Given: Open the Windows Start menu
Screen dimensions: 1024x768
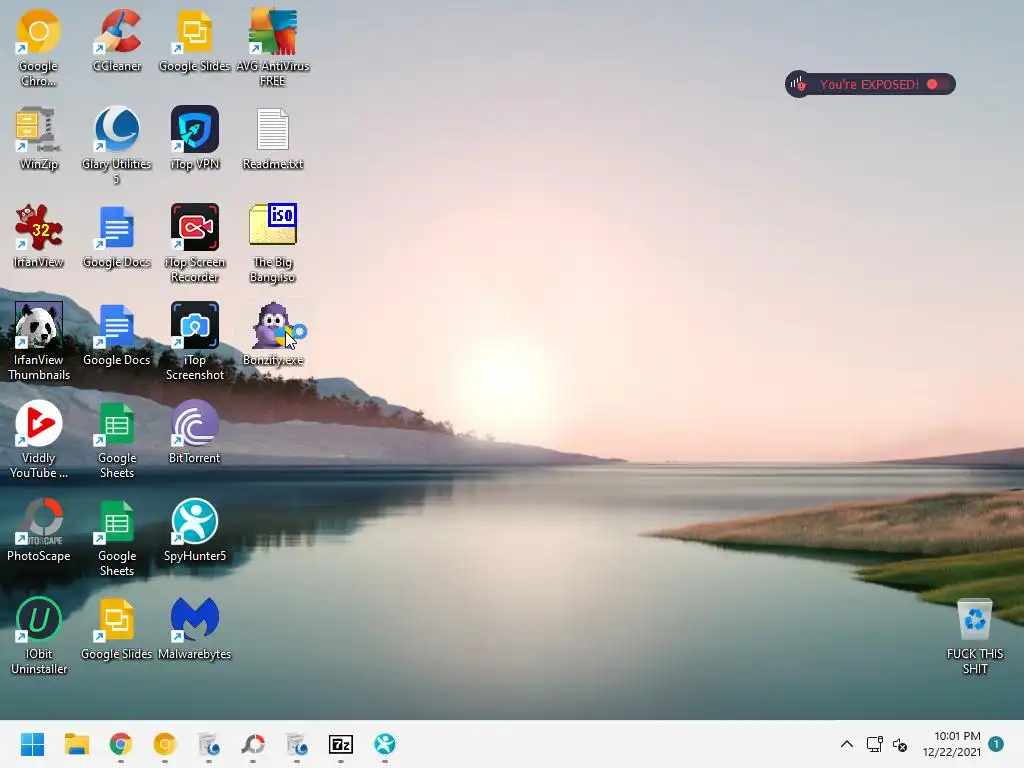Looking at the screenshot, I should [33, 744].
